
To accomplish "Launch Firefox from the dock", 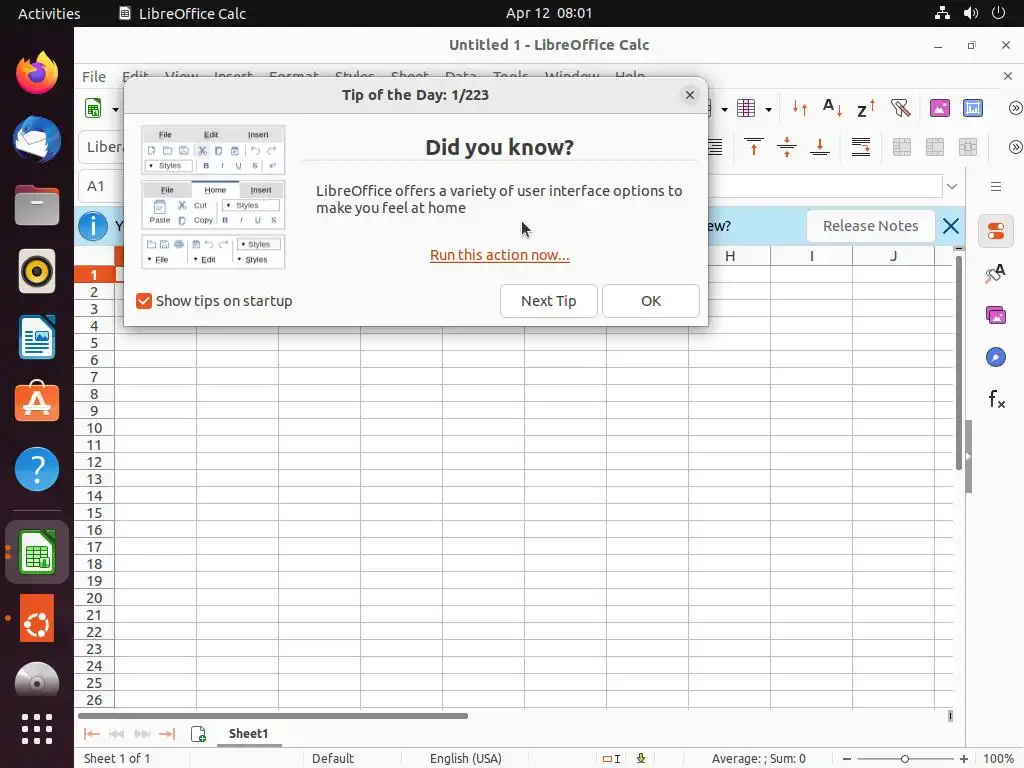I will [x=37, y=72].
